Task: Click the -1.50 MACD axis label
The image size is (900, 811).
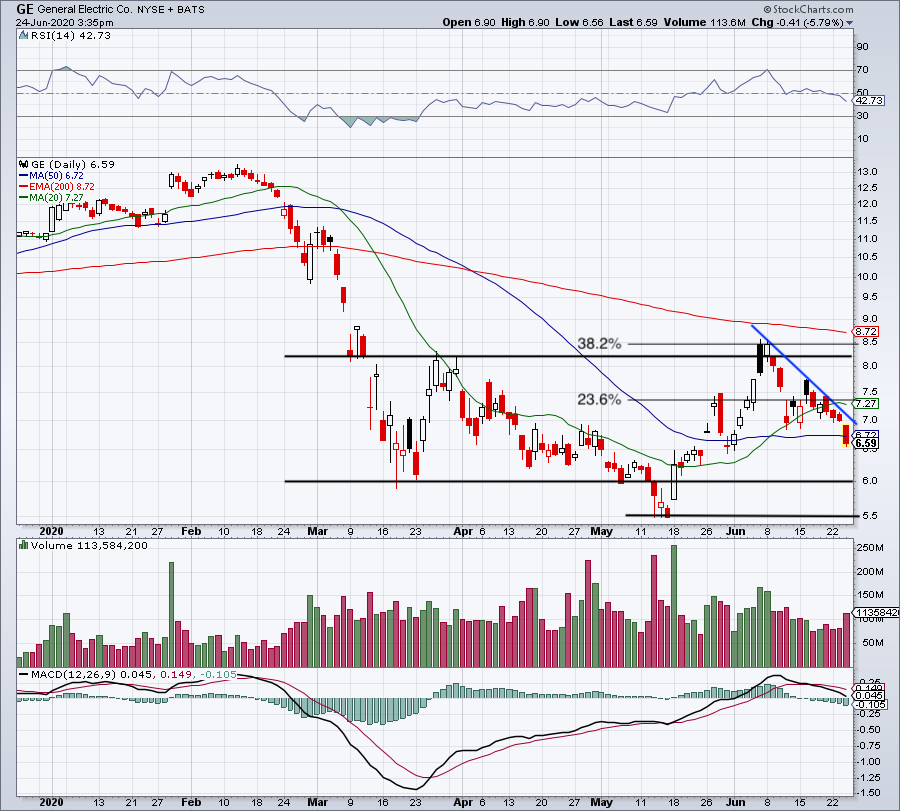Action: (x=869, y=793)
